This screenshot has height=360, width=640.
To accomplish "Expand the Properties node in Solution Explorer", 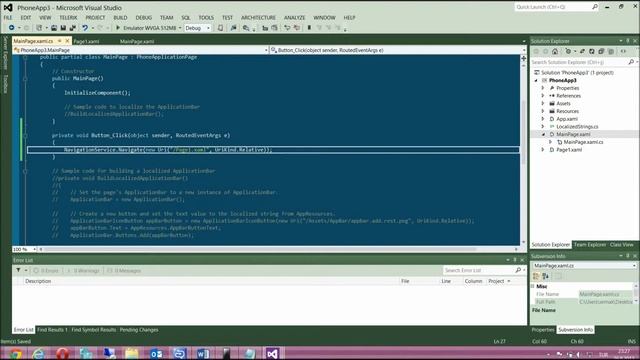I will (x=543, y=88).
